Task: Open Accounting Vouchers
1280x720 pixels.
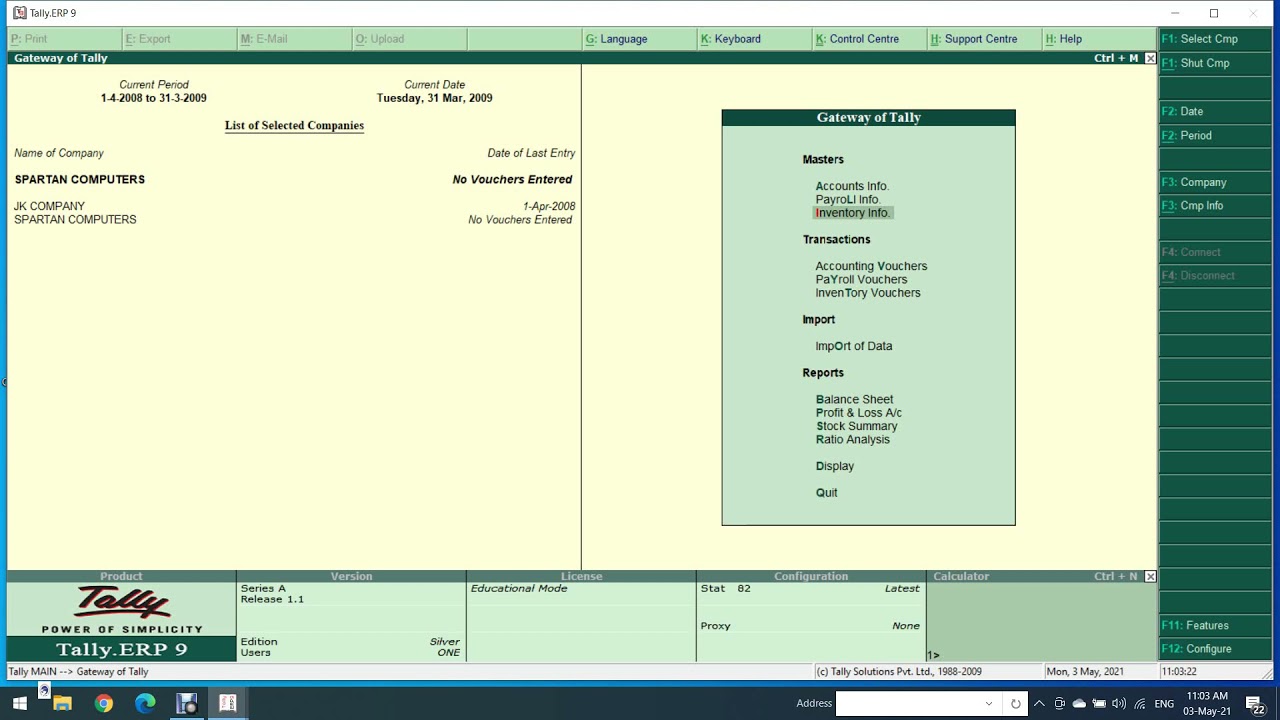Action: coord(871,266)
